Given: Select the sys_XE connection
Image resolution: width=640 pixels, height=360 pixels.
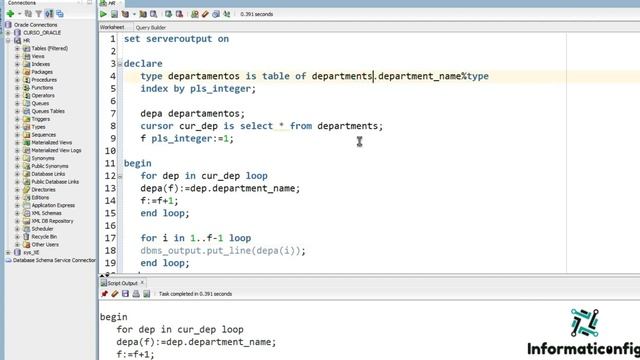Looking at the screenshot, I should pos(31,252).
